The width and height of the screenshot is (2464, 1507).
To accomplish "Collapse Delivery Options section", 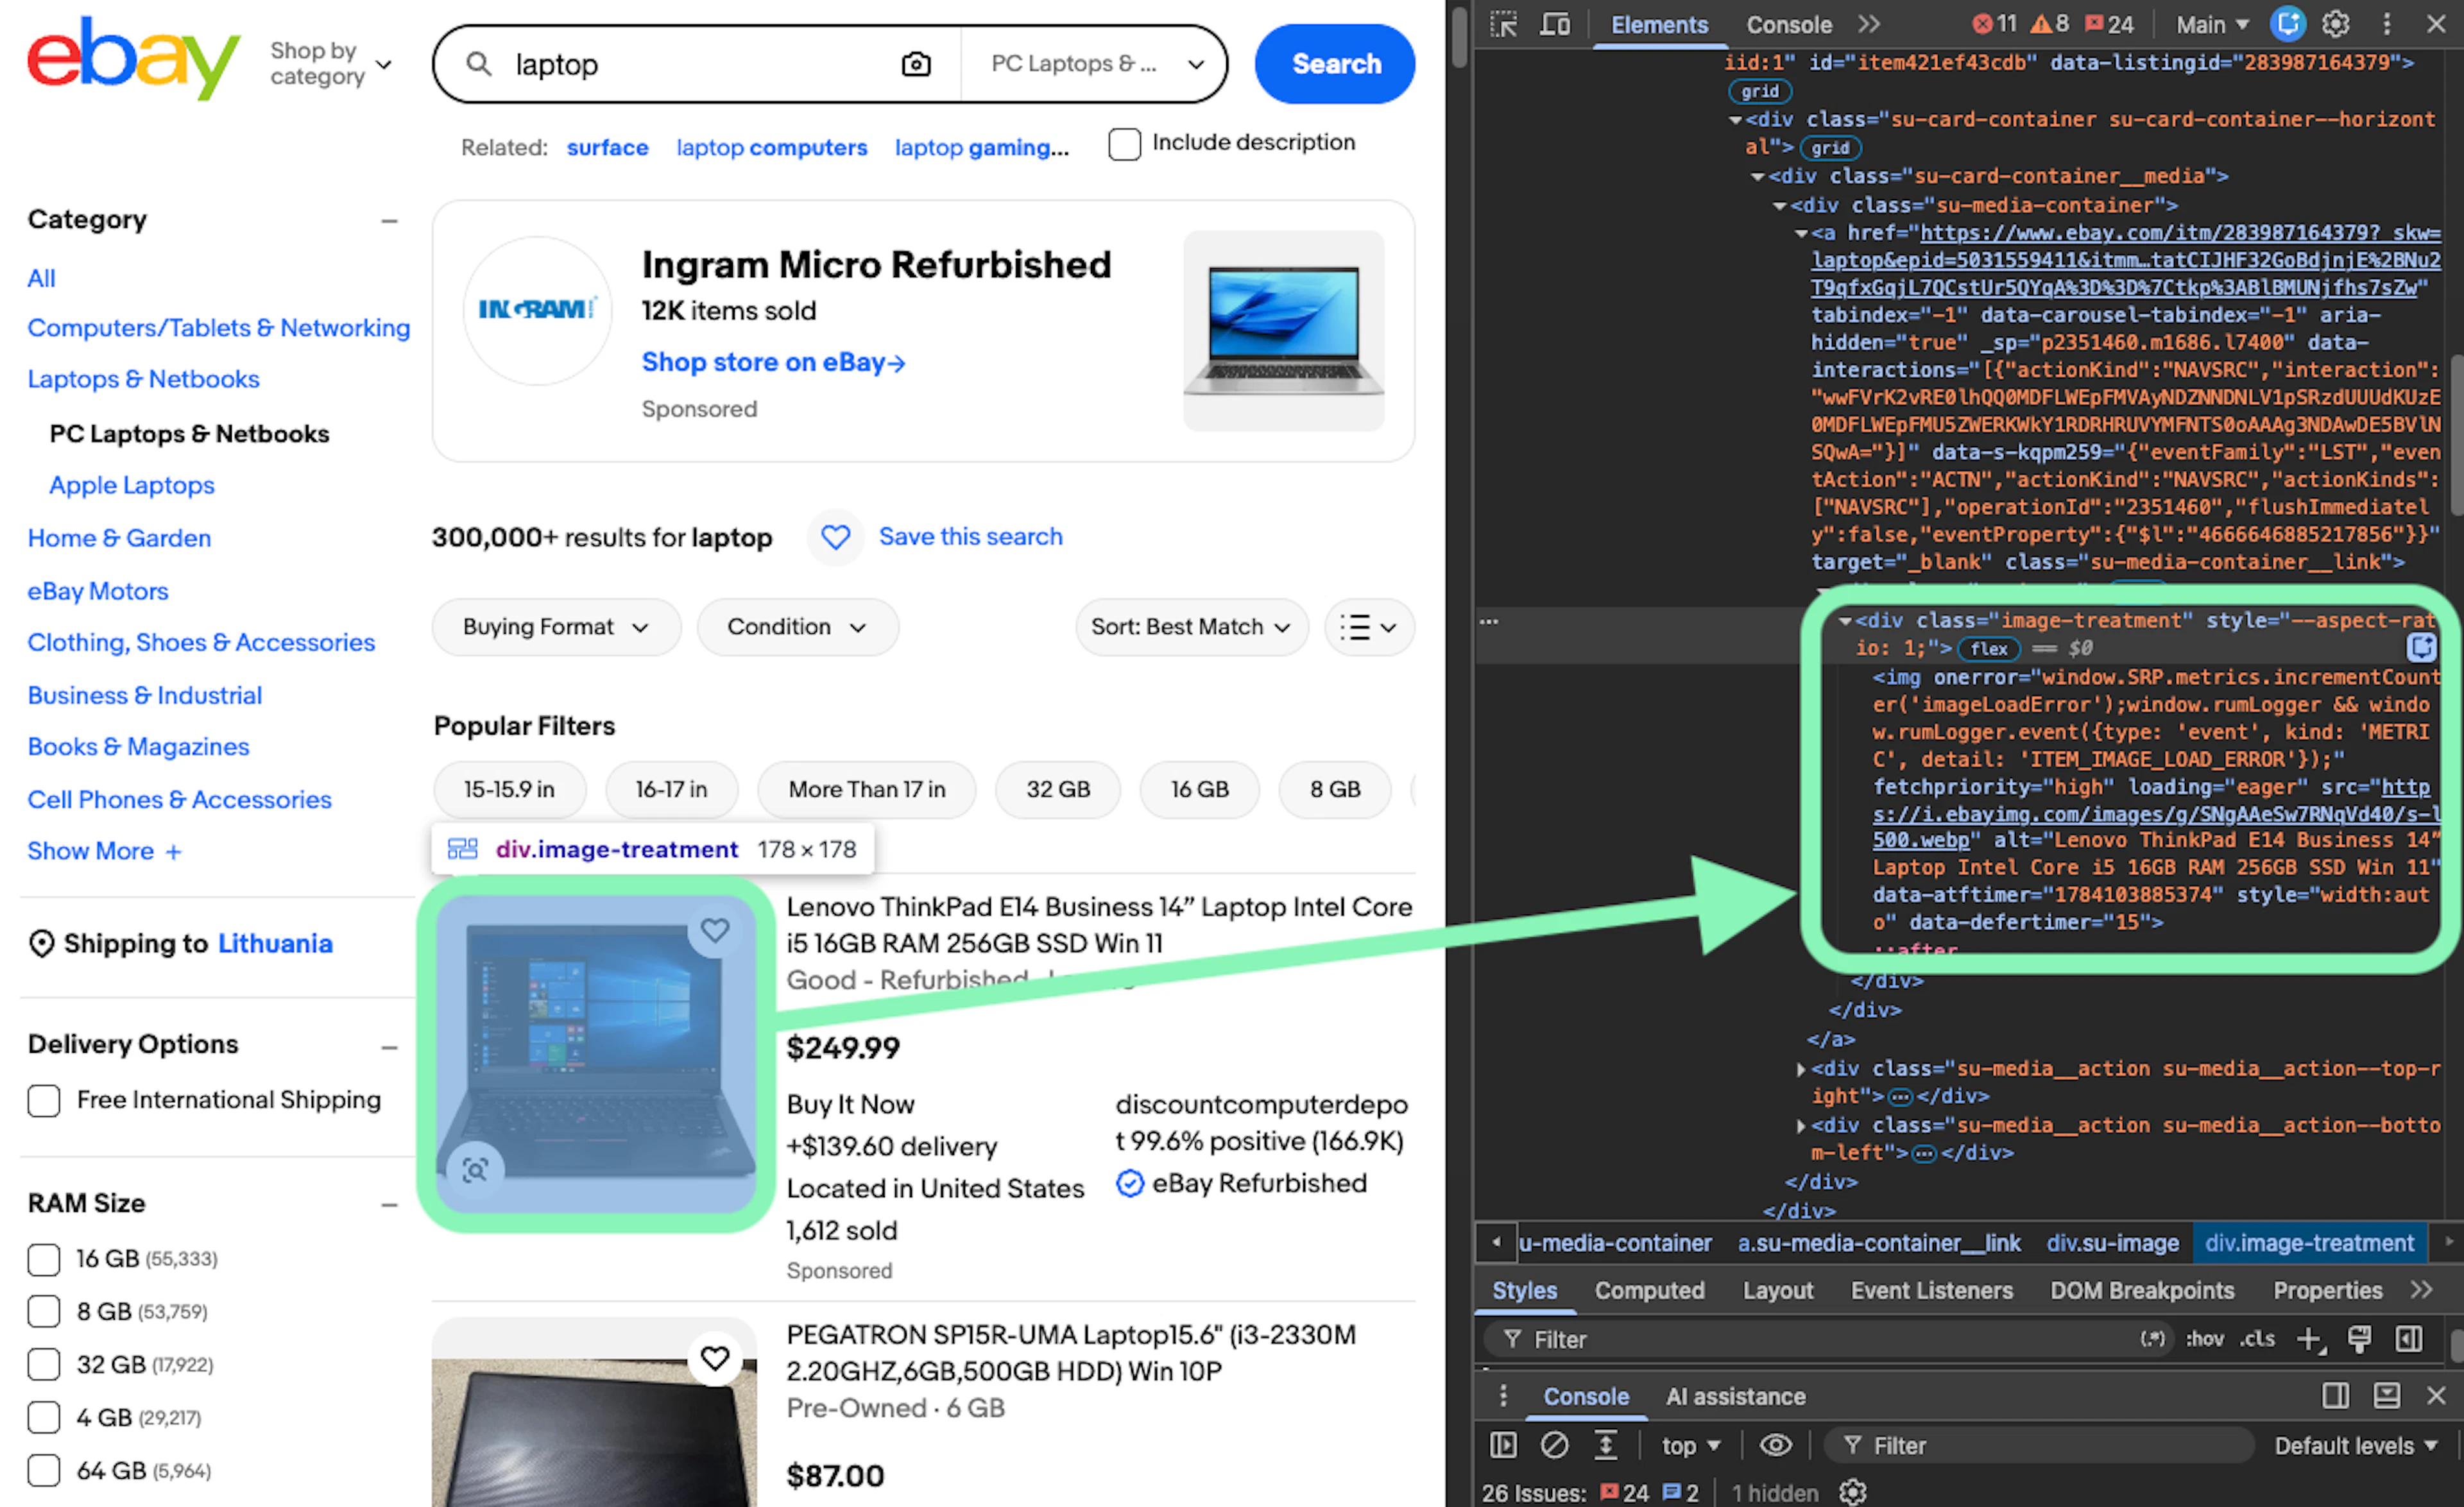I will click(x=389, y=1047).
